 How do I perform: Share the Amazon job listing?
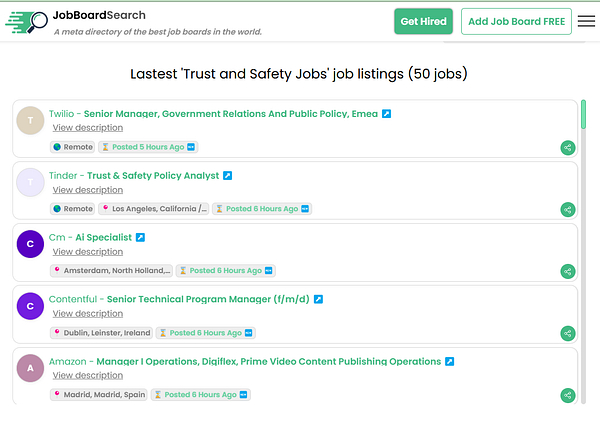point(568,395)
